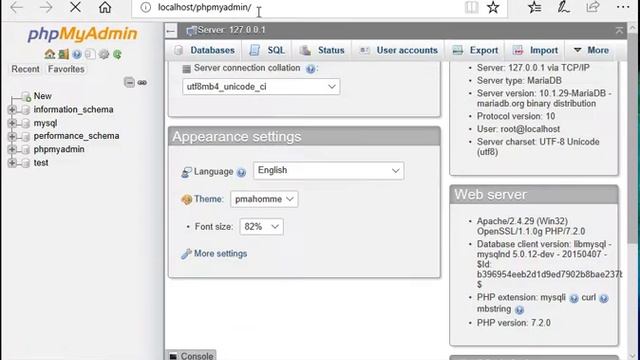Click the browser address bar URL

(x=204, y=7)
